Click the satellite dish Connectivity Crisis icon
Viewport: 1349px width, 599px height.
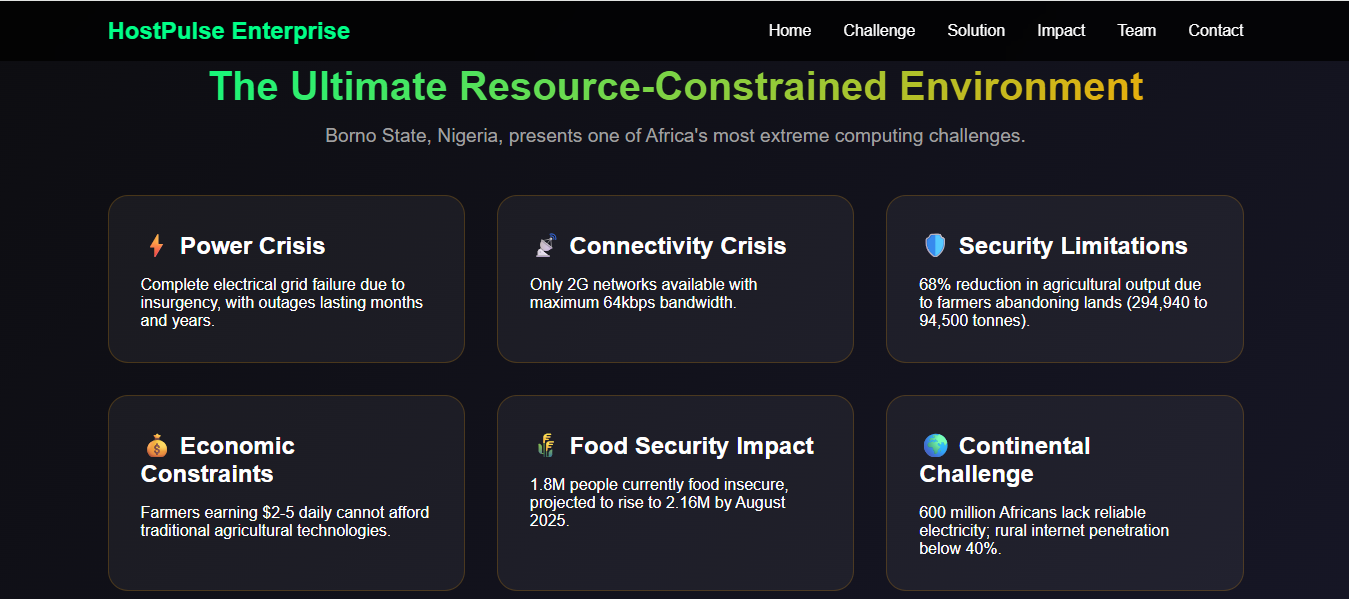pos(545,246)
